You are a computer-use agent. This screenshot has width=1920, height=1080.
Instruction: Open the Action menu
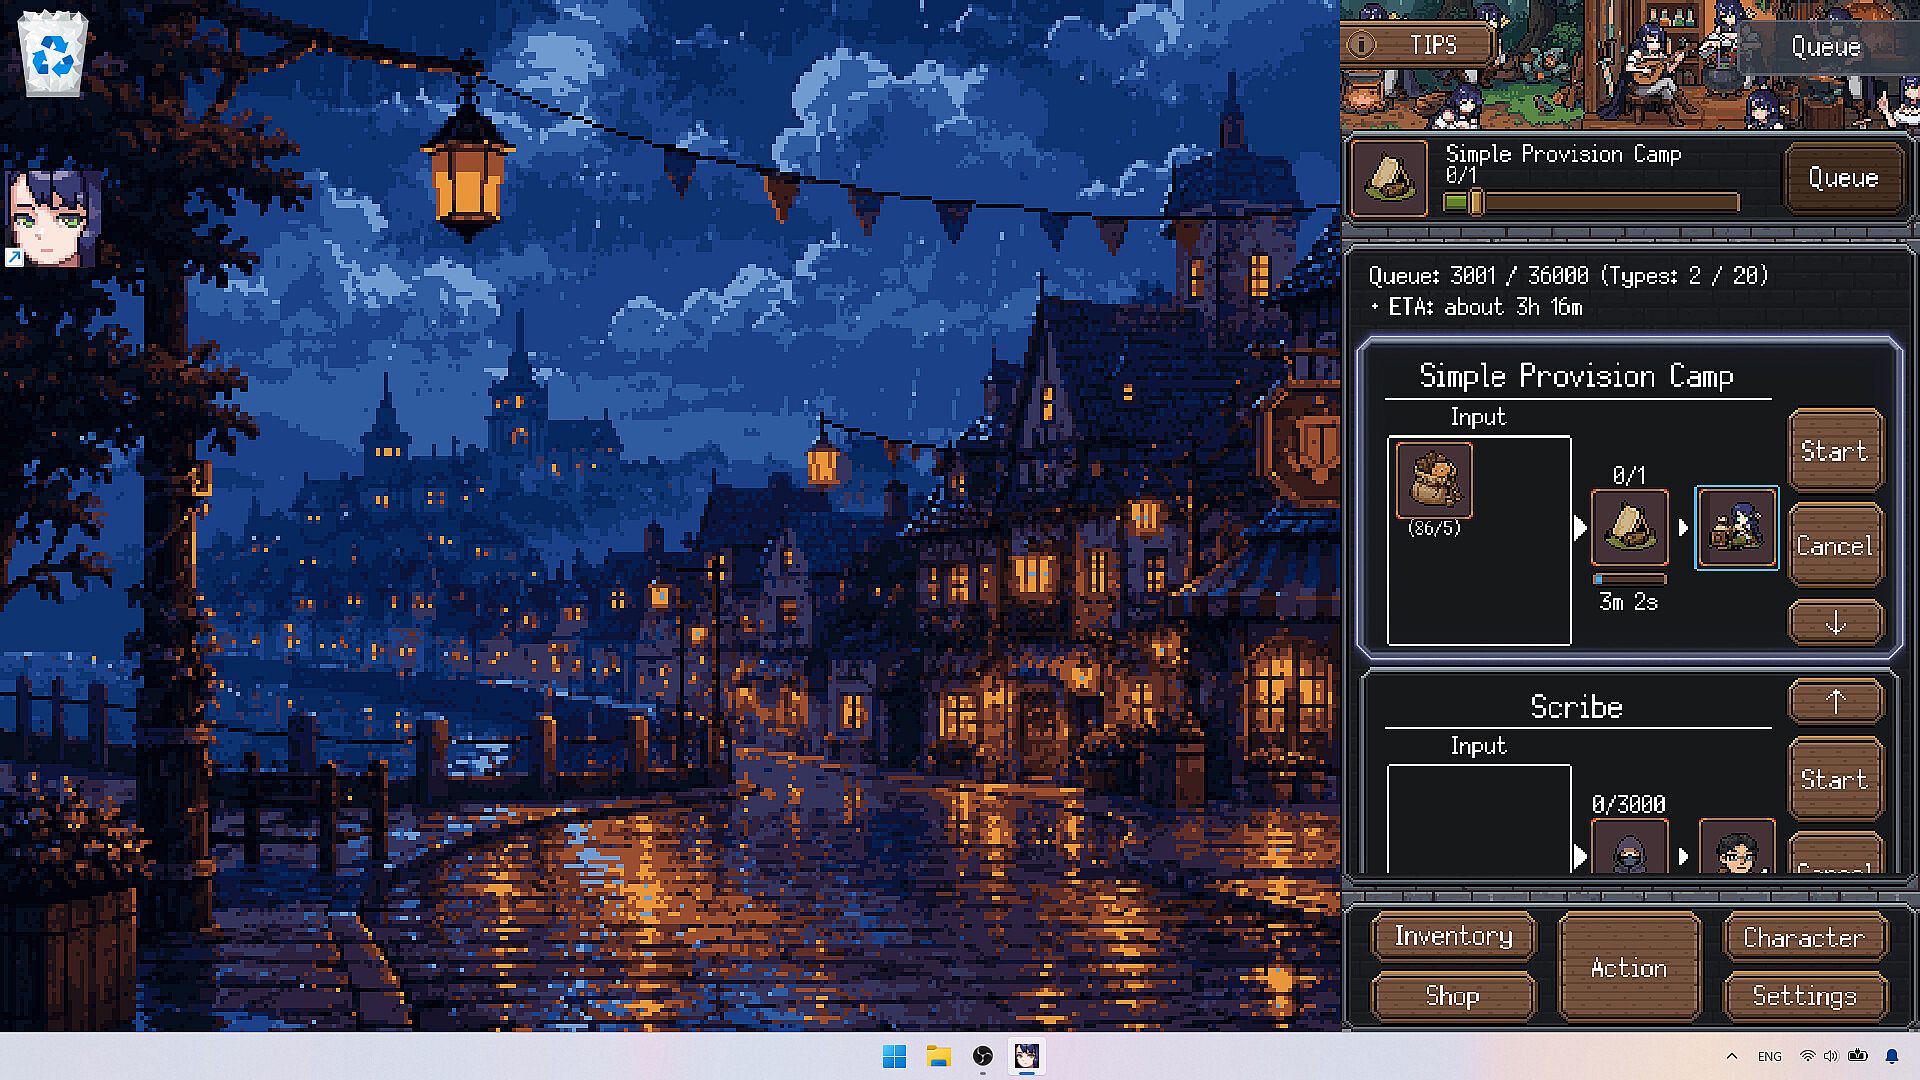(x=1629, y=967)
